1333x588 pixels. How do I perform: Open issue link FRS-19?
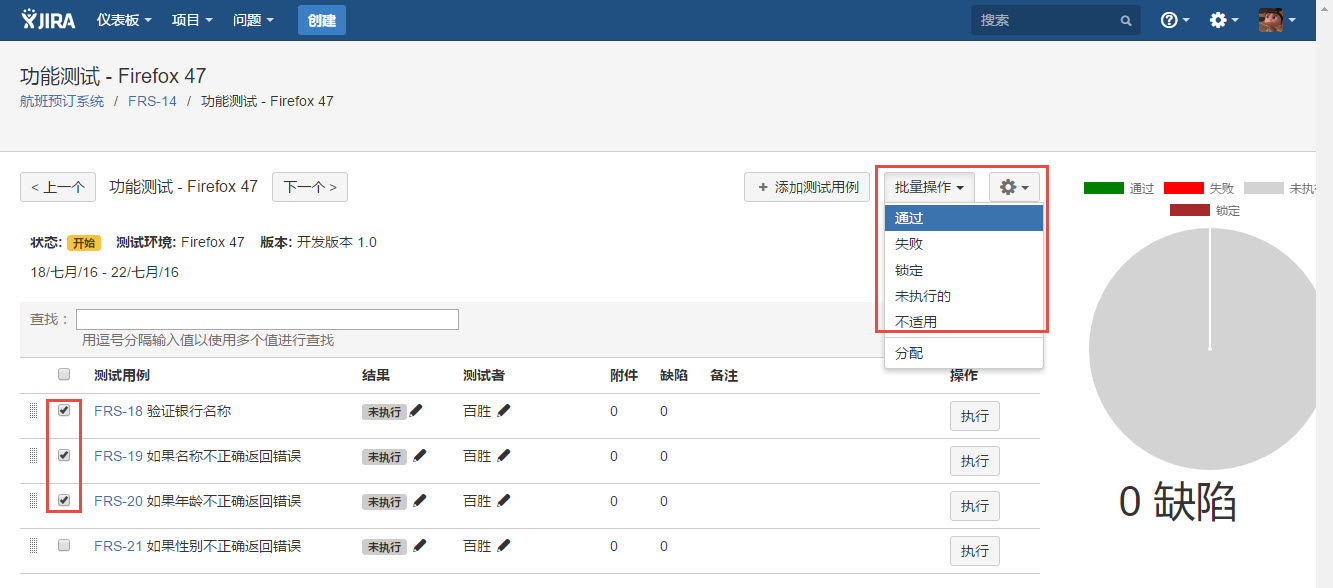[x=118, y=456]
